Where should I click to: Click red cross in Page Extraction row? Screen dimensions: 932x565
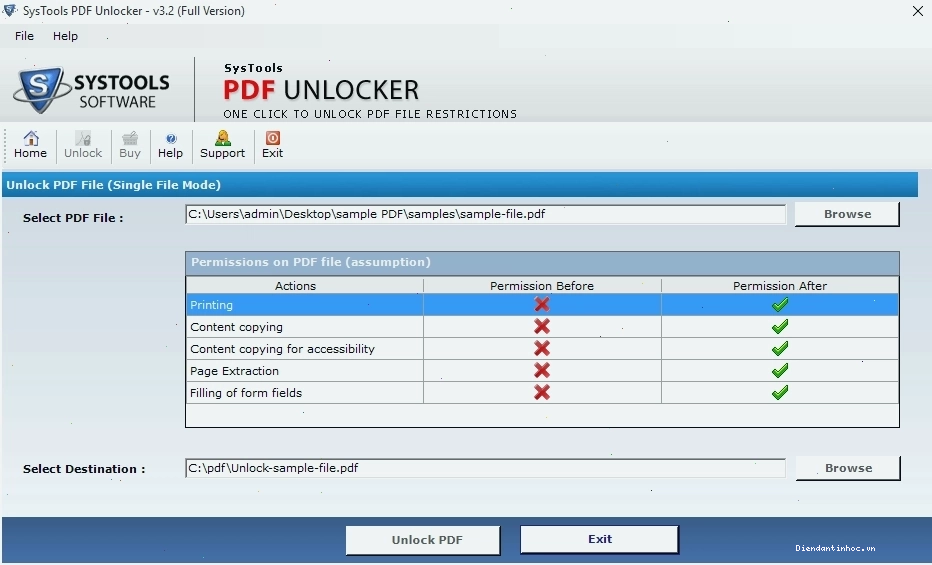coord(541,370)
